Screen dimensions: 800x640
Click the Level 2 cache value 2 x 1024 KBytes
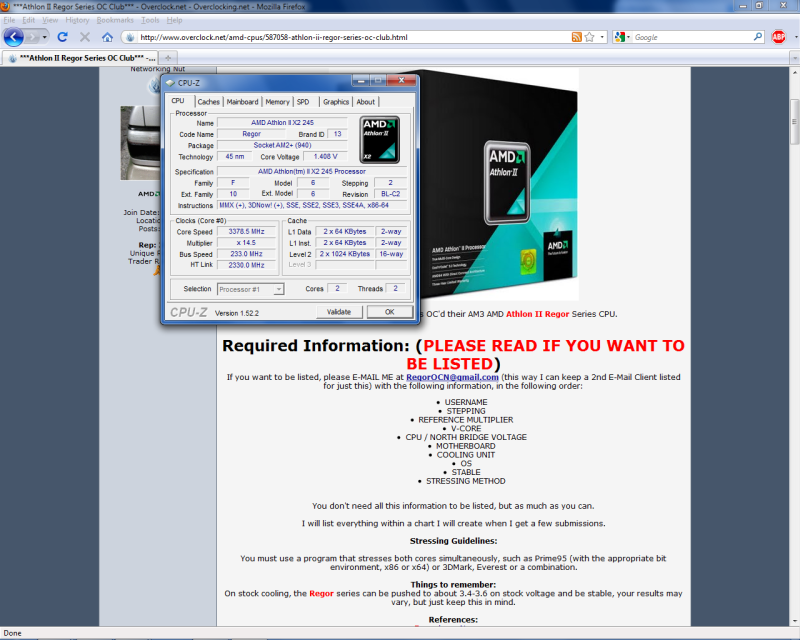(345, 254)
